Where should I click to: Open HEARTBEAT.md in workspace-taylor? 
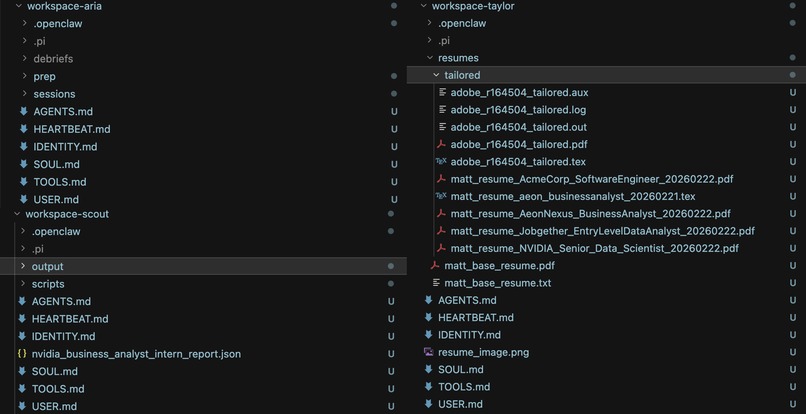[x=475, y=317]
